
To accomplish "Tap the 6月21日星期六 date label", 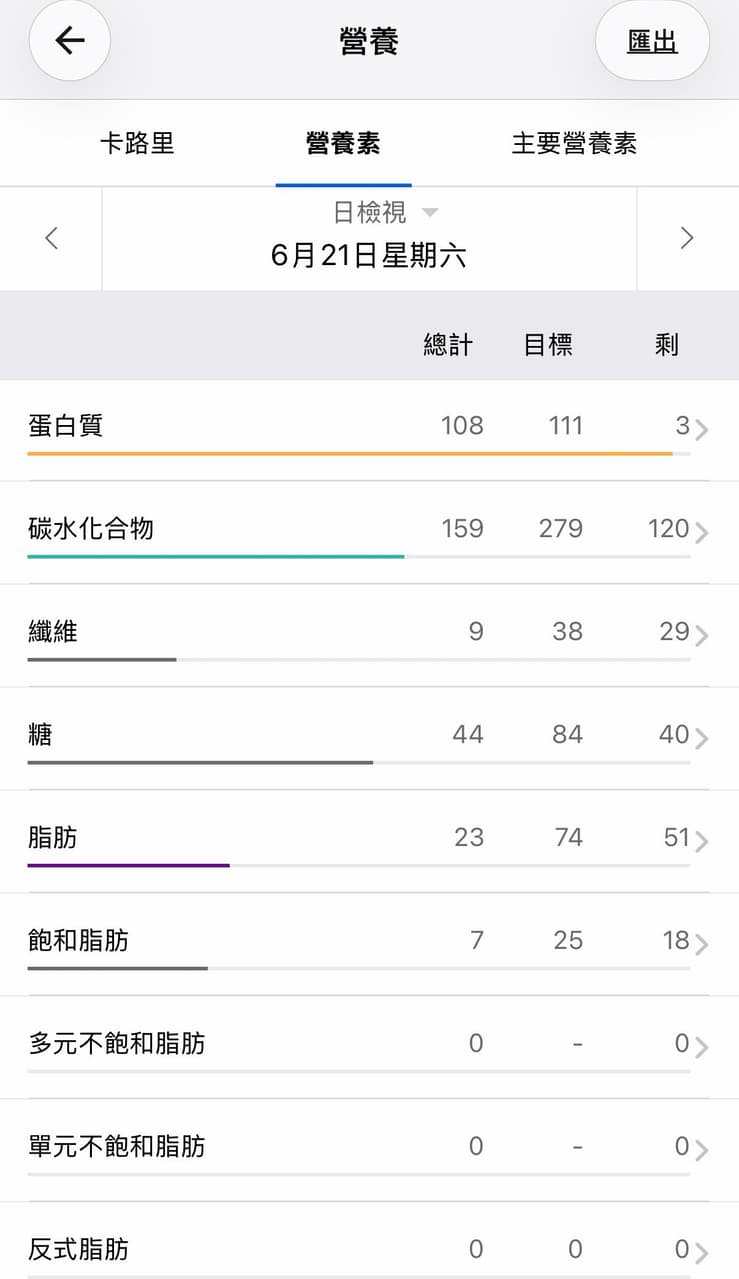I will (x=369, y=256).
